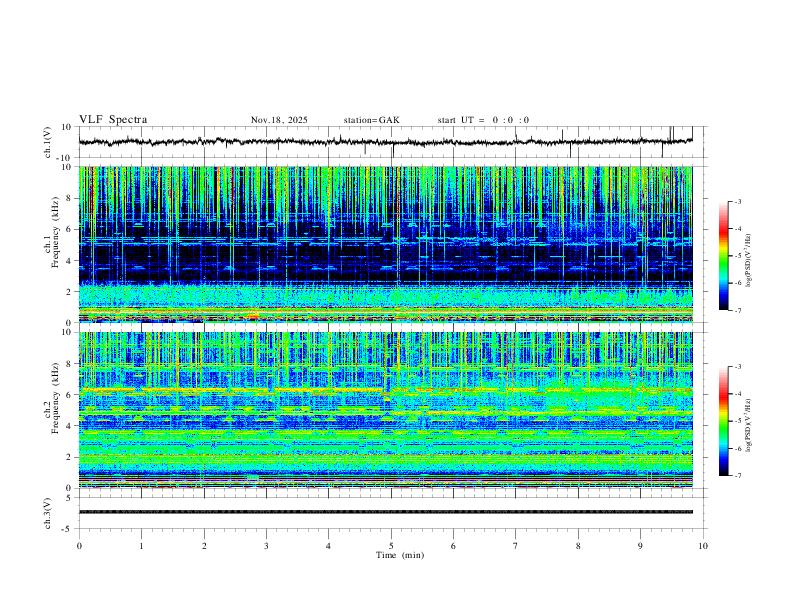Click time axis tick label "3"
The height and width of the screenshot is (612, 792).
point(266,546)
